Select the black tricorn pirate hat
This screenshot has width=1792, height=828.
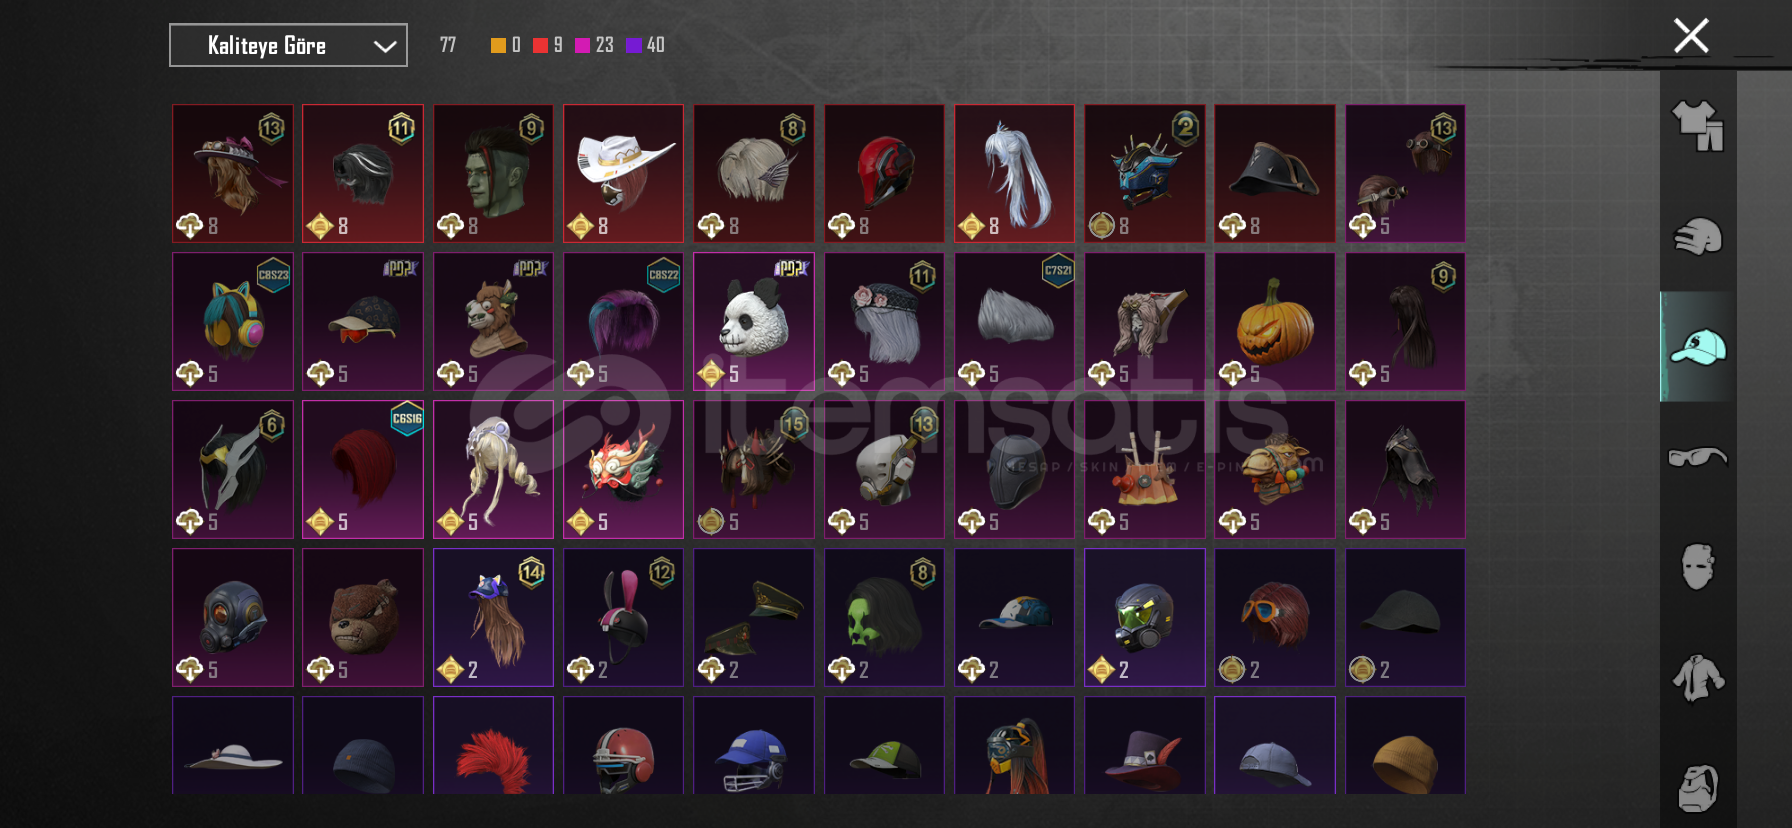click(1275, 173)
